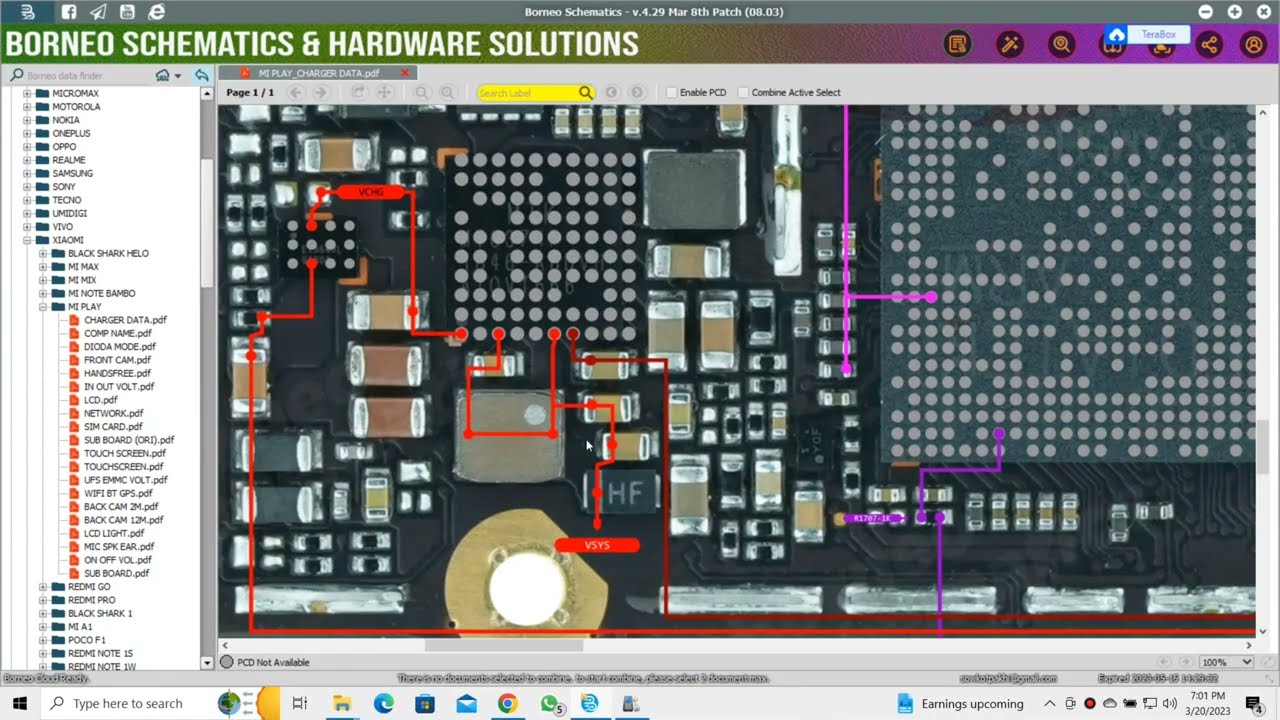Open the YouTube icon in title bar
Viewport: 1280px width, 720px height.
[x=127, y=12]
